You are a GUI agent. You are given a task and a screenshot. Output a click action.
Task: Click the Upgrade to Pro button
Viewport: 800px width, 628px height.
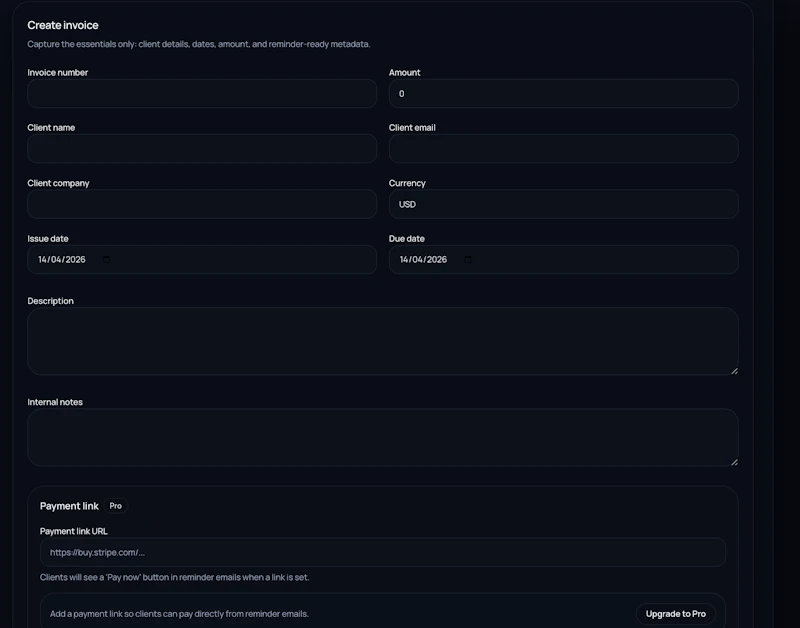[677, 613]
